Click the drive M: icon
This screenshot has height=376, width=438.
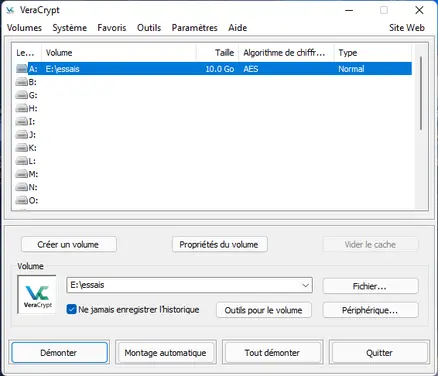point(22,174)
